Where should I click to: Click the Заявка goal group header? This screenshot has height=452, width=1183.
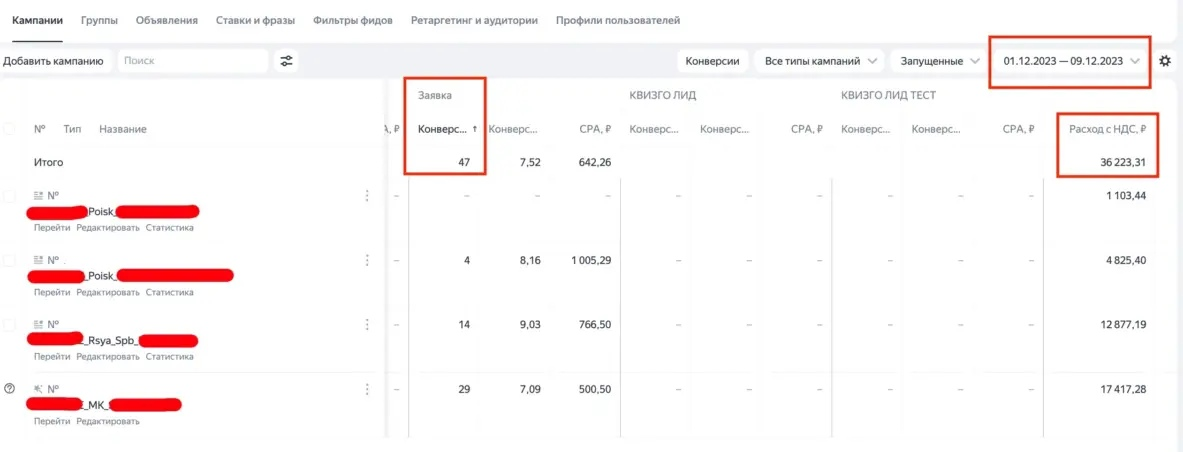click(434, 95)
